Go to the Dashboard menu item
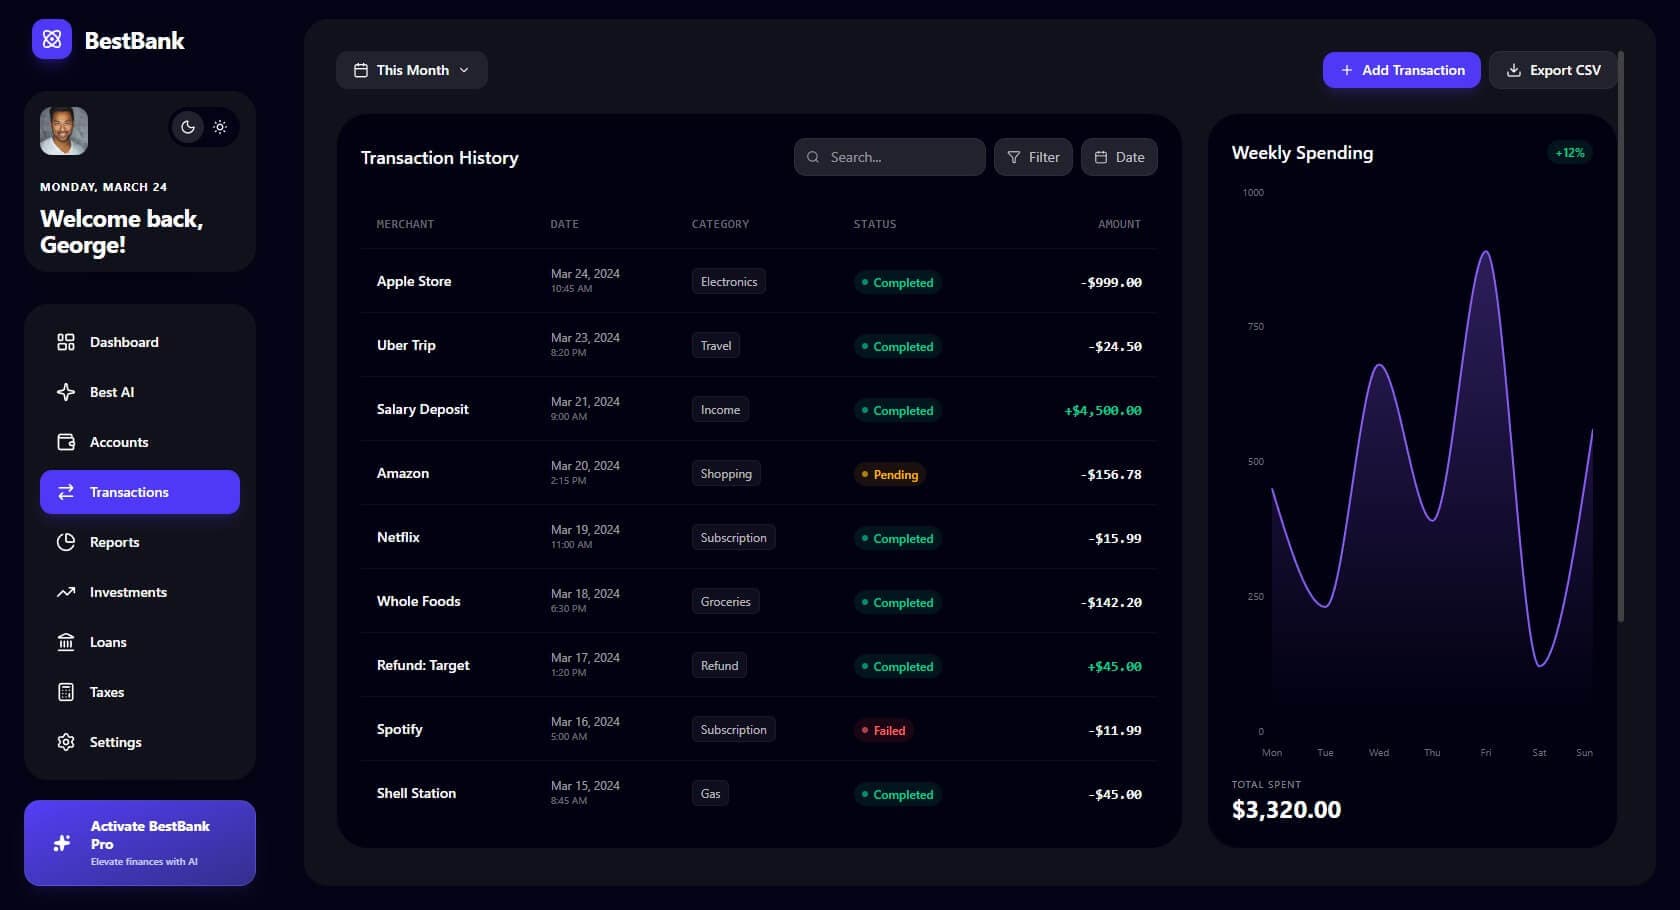 (x=124, y=342)
